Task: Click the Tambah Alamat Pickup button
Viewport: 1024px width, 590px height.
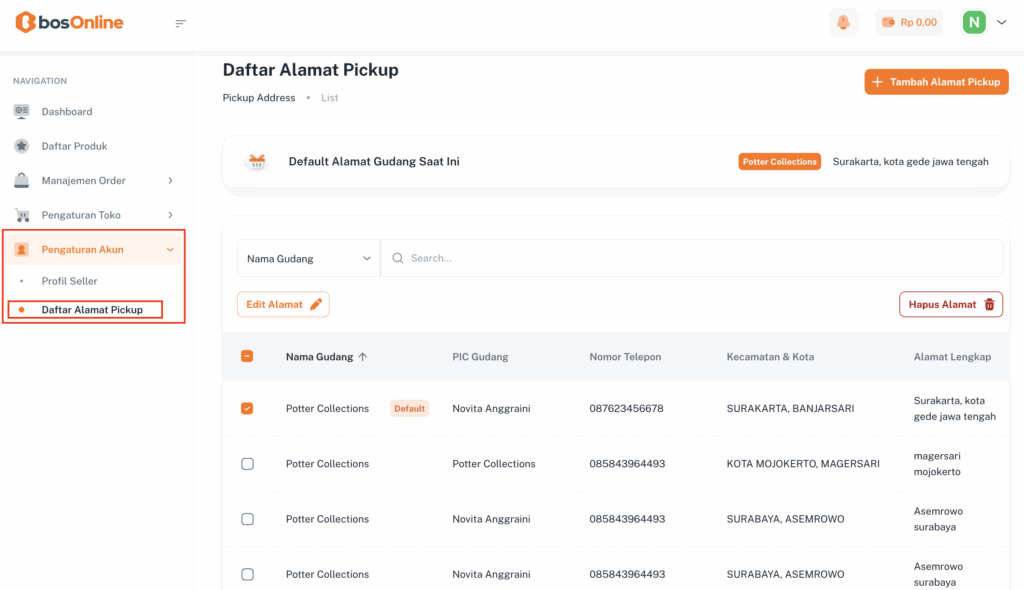Action: click(936, 82)
